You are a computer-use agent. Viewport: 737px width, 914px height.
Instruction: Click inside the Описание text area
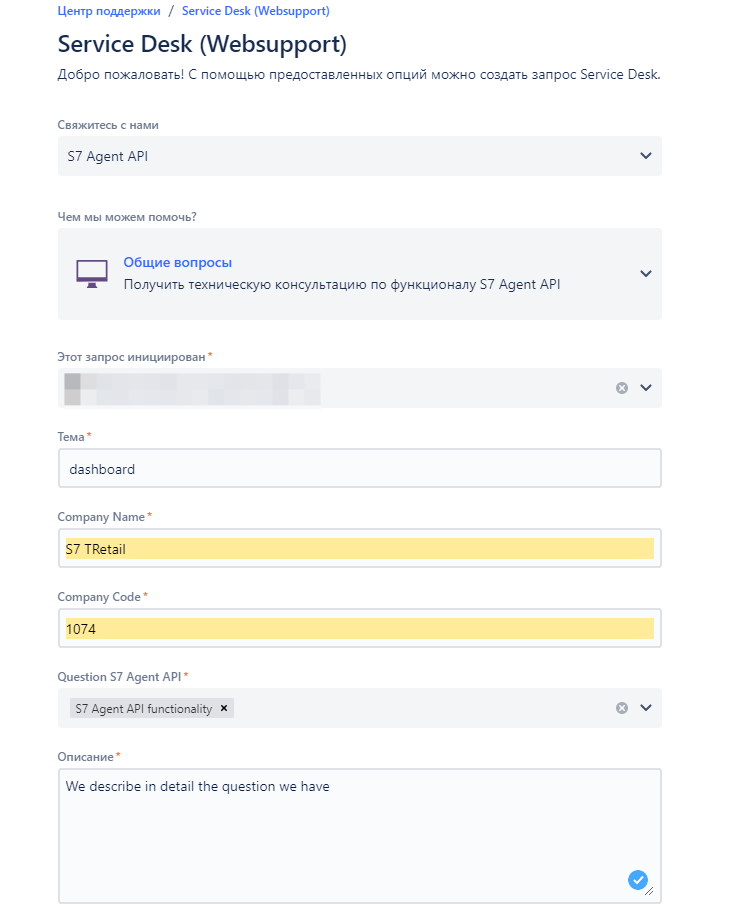360,836
